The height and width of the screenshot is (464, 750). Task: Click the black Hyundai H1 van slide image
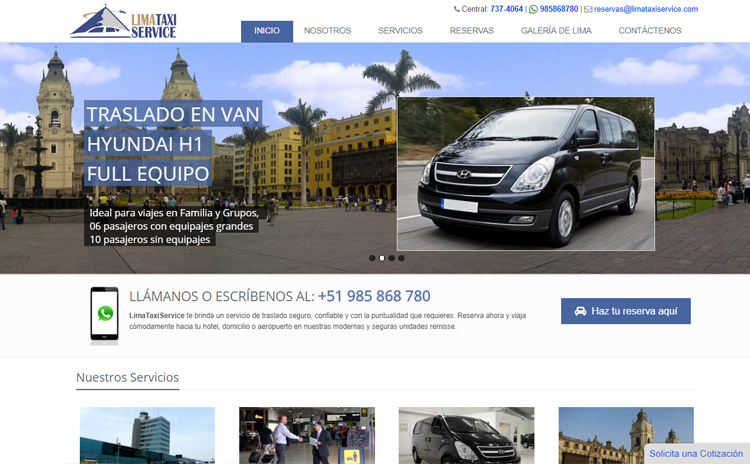[525, 173]
